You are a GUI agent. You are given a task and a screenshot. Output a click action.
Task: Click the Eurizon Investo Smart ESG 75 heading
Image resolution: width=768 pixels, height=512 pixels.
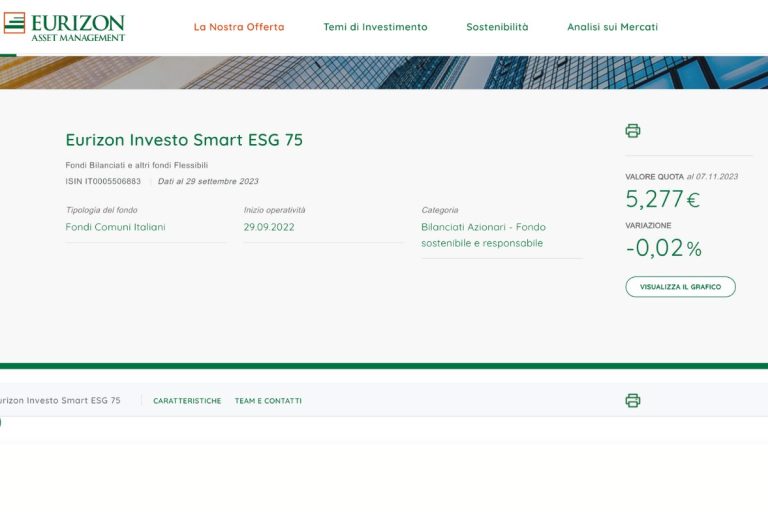click(184, 140)
